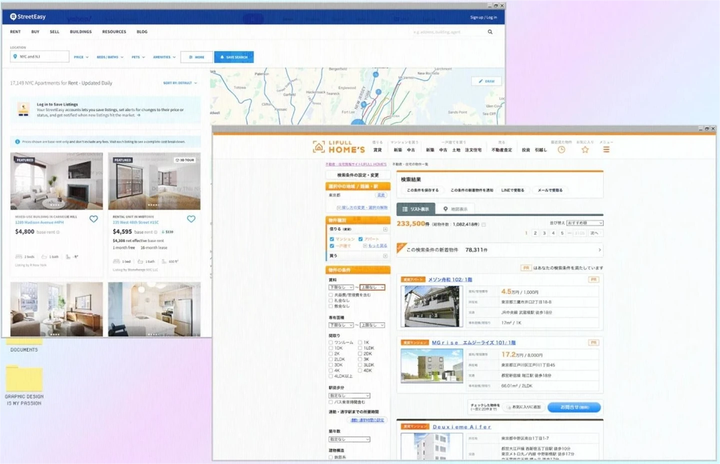Open the BUY menu on StreetEasy
720x464 pixels.
[35, 32]
